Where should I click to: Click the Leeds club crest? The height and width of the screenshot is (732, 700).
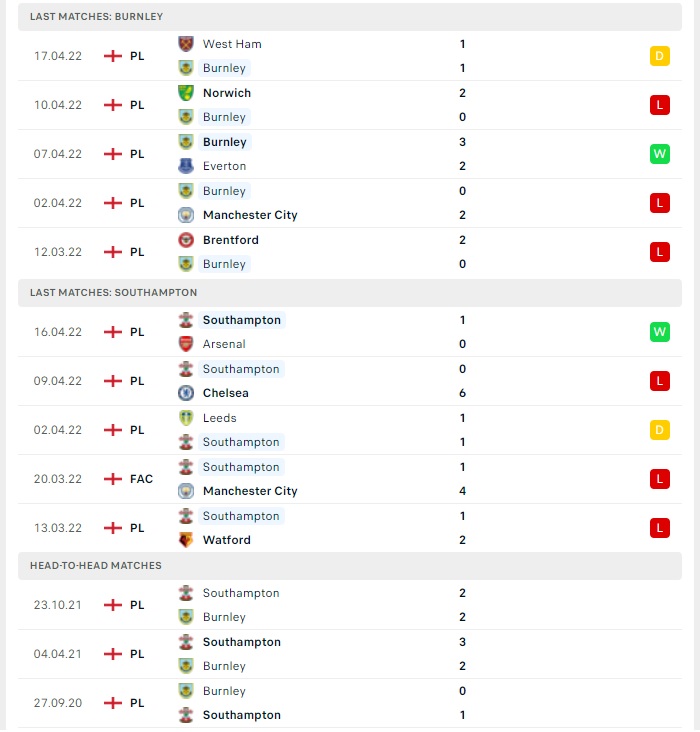coord(186,418)
